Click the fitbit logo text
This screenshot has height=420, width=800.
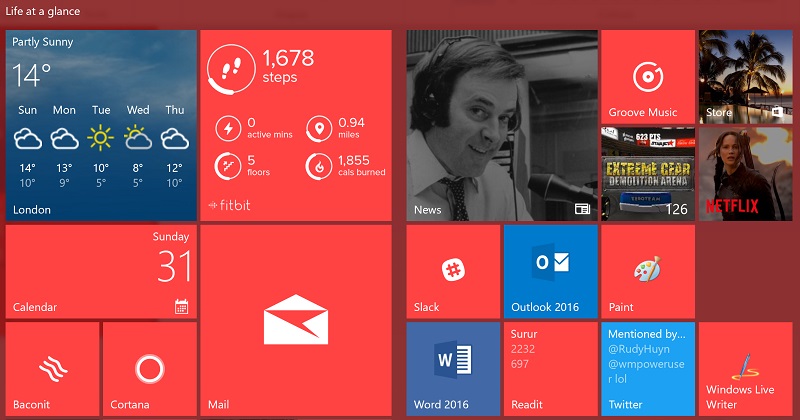click(x=230, y=205)
